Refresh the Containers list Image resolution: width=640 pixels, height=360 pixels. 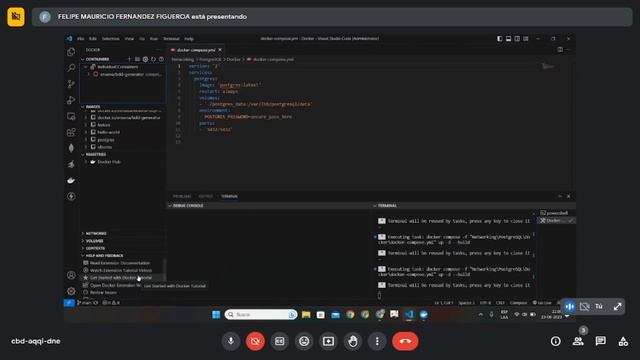tap(153, 59)
